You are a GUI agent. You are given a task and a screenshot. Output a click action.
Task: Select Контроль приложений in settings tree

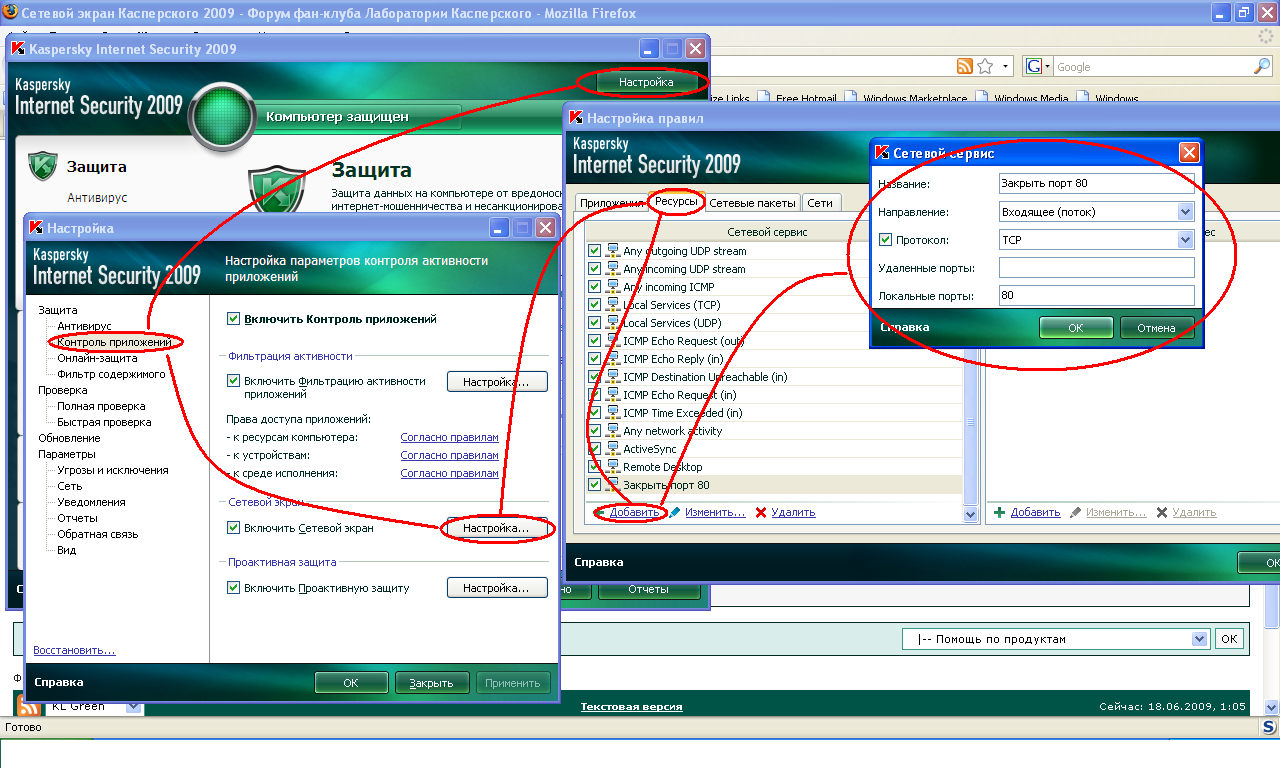(114, 342)
